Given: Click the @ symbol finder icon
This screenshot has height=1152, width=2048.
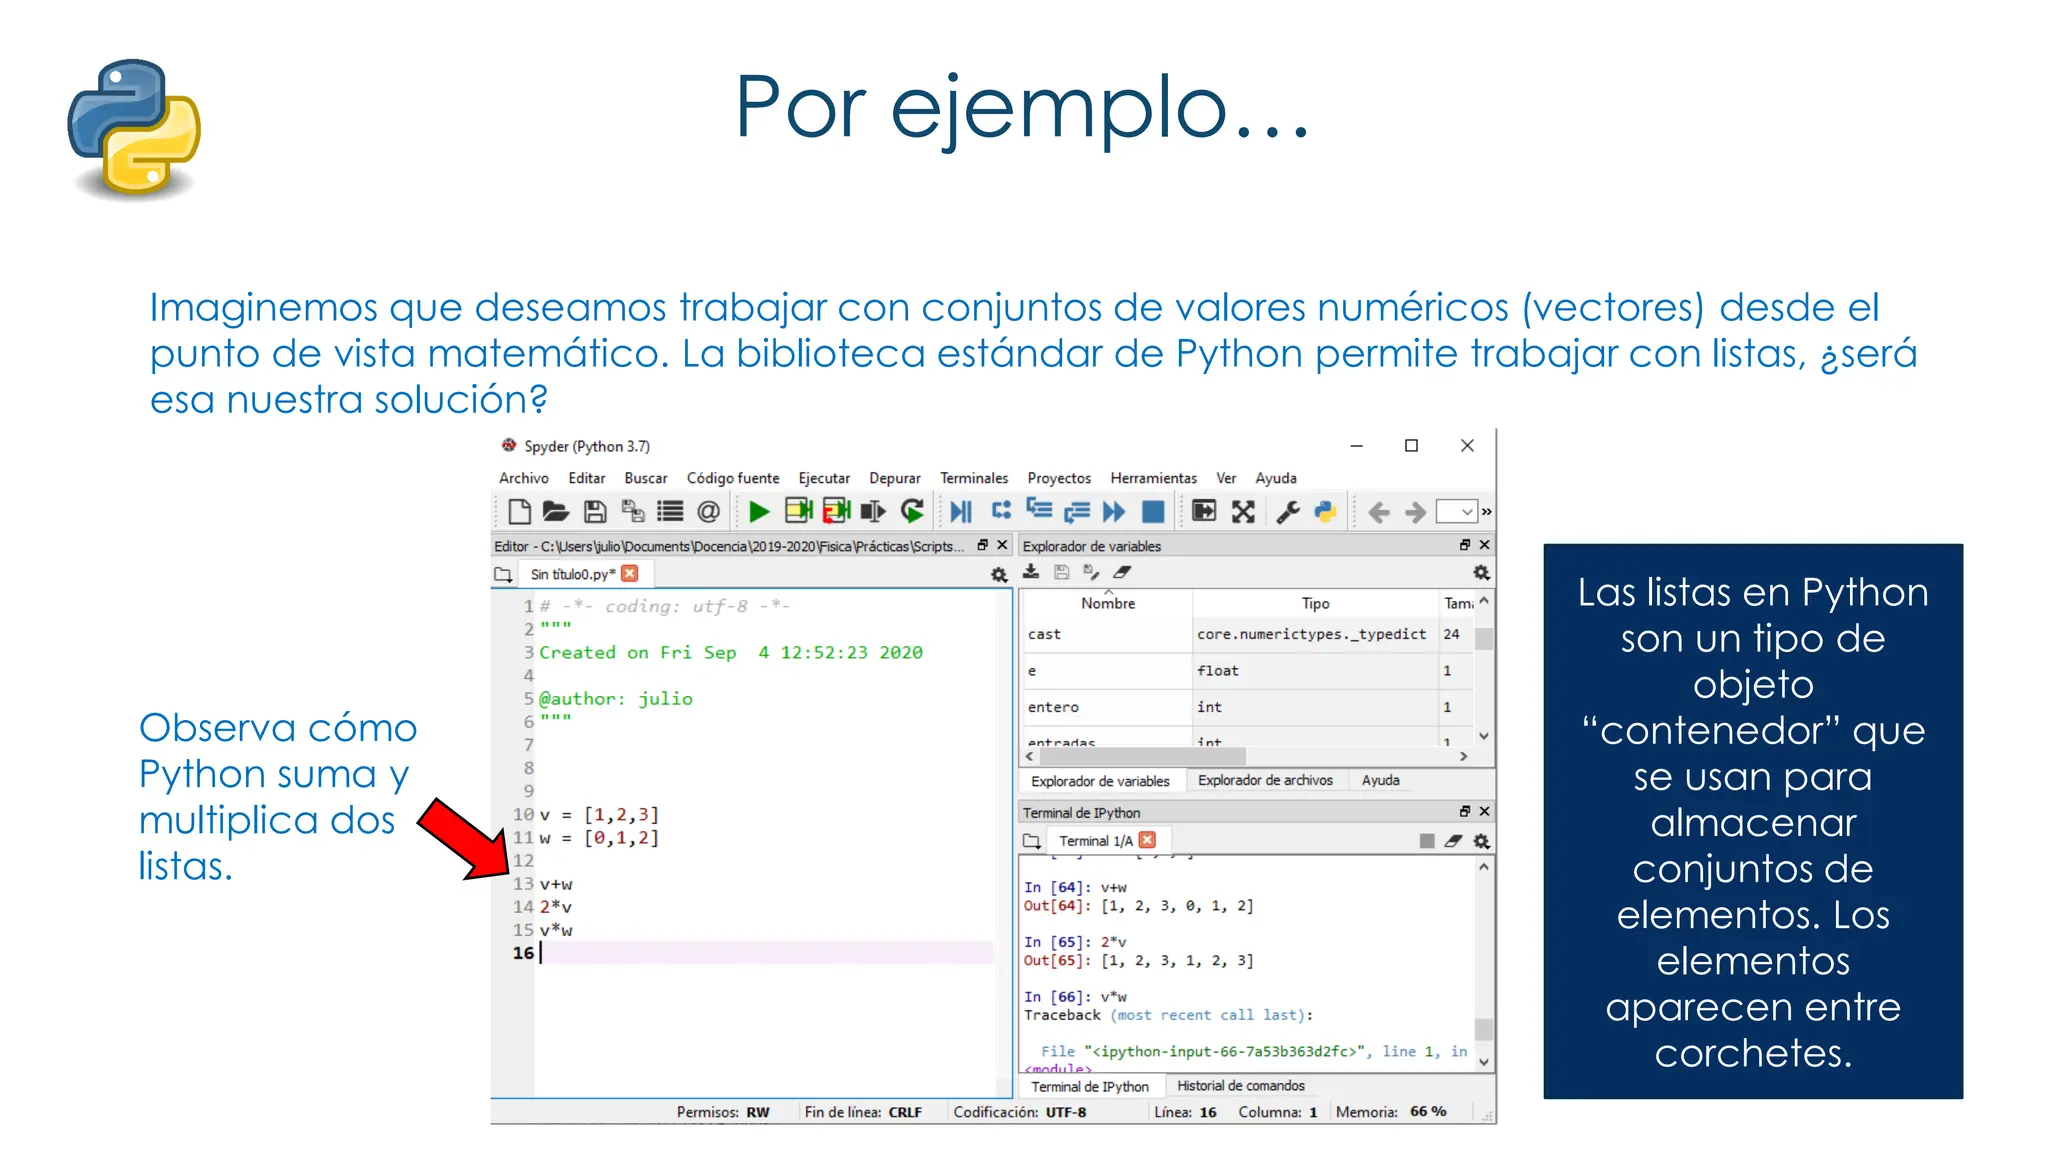Looking at the screenshot, I should click(x=708, y=512).
